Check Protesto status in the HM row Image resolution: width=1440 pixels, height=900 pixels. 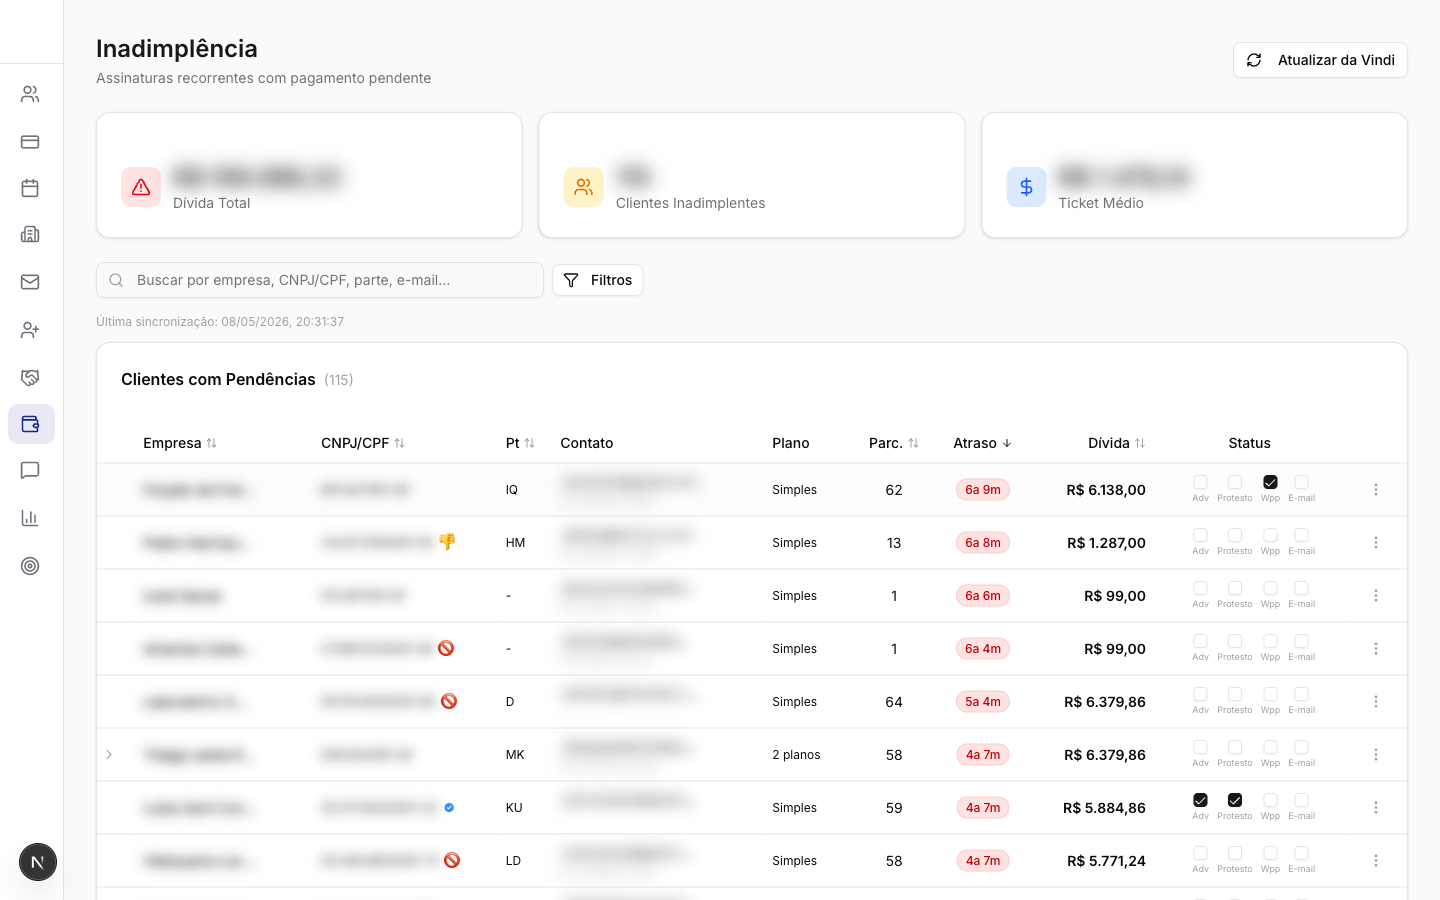click(x=1235, y=536)
